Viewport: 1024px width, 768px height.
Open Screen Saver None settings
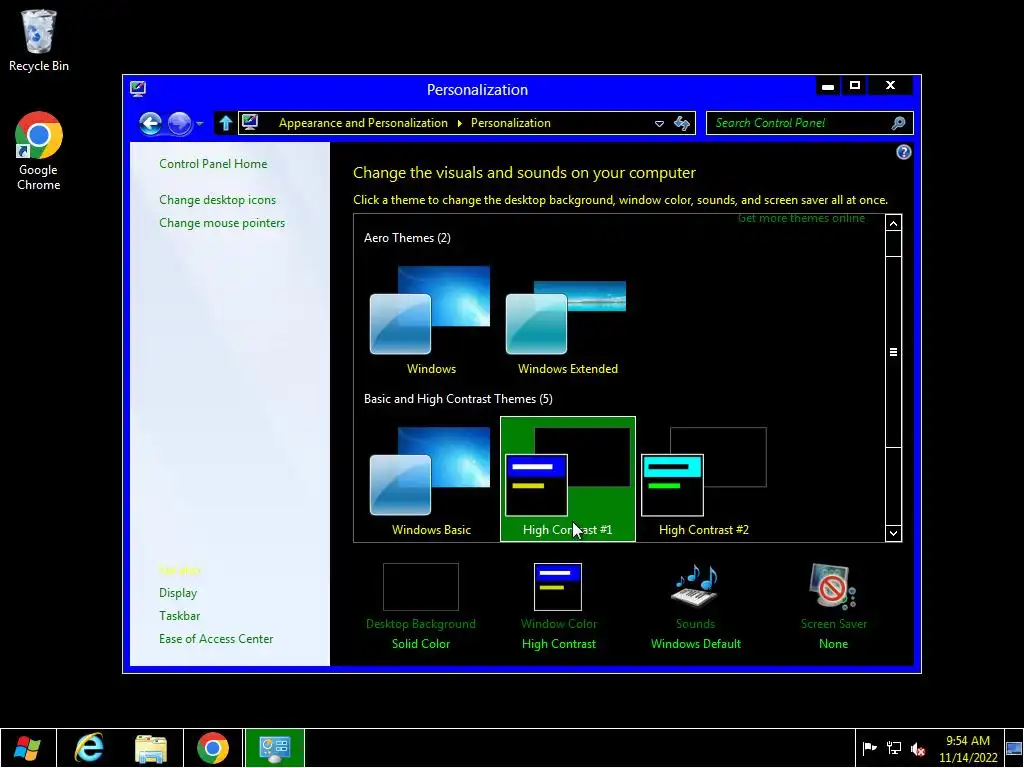click(833, 606)
